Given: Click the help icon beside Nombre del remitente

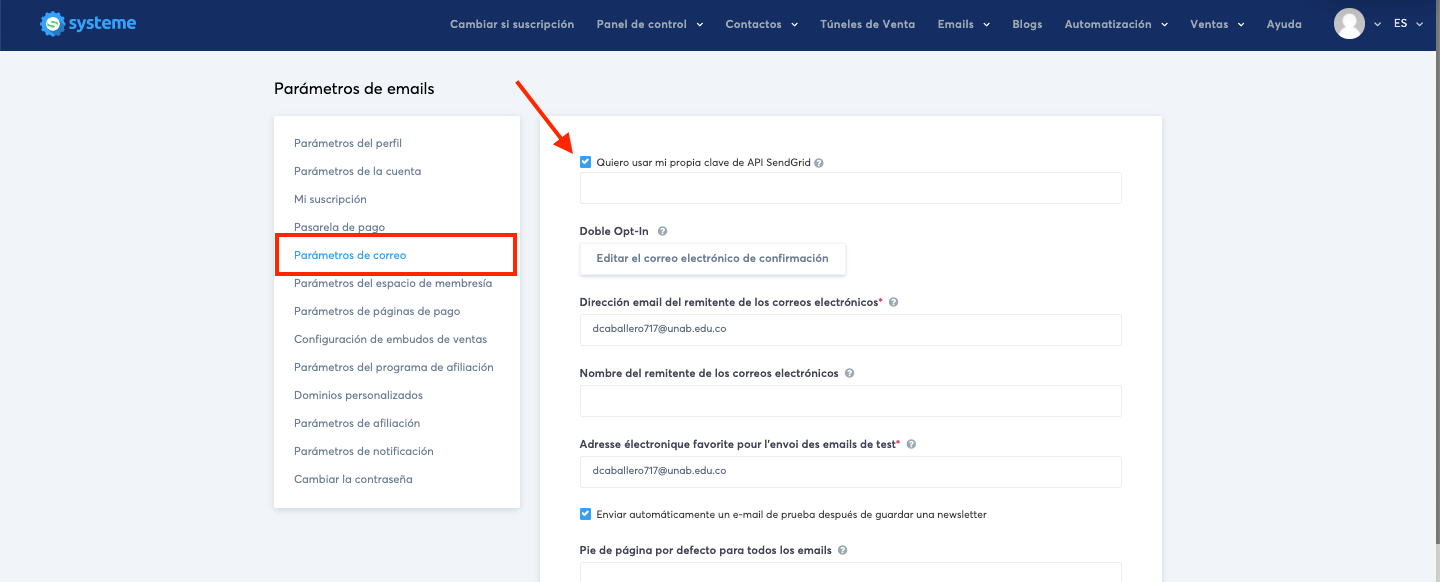Looking at the screenshot, I should [848, 372].
